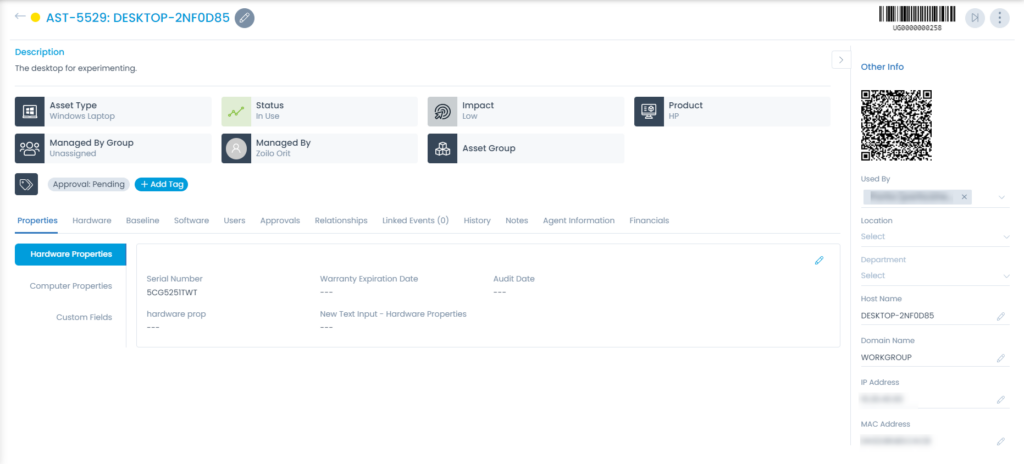
Task: Open the Location dropdown
Action: coord(935,237)
